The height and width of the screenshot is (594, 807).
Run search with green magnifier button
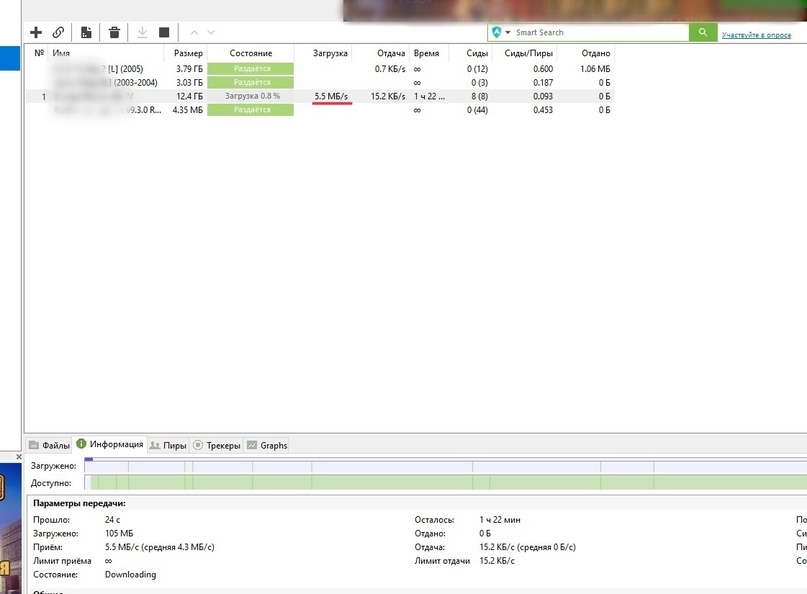point(703,32)
